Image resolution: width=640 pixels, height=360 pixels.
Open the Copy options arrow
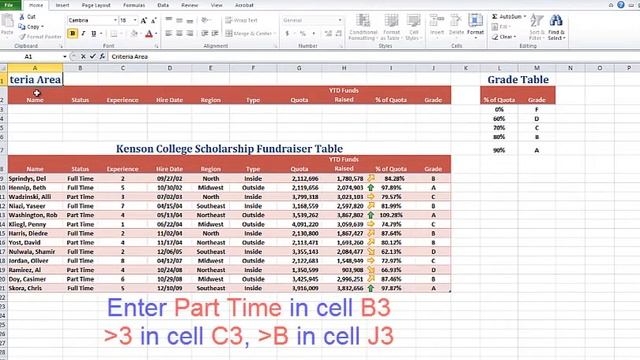[x=42, y=27]
